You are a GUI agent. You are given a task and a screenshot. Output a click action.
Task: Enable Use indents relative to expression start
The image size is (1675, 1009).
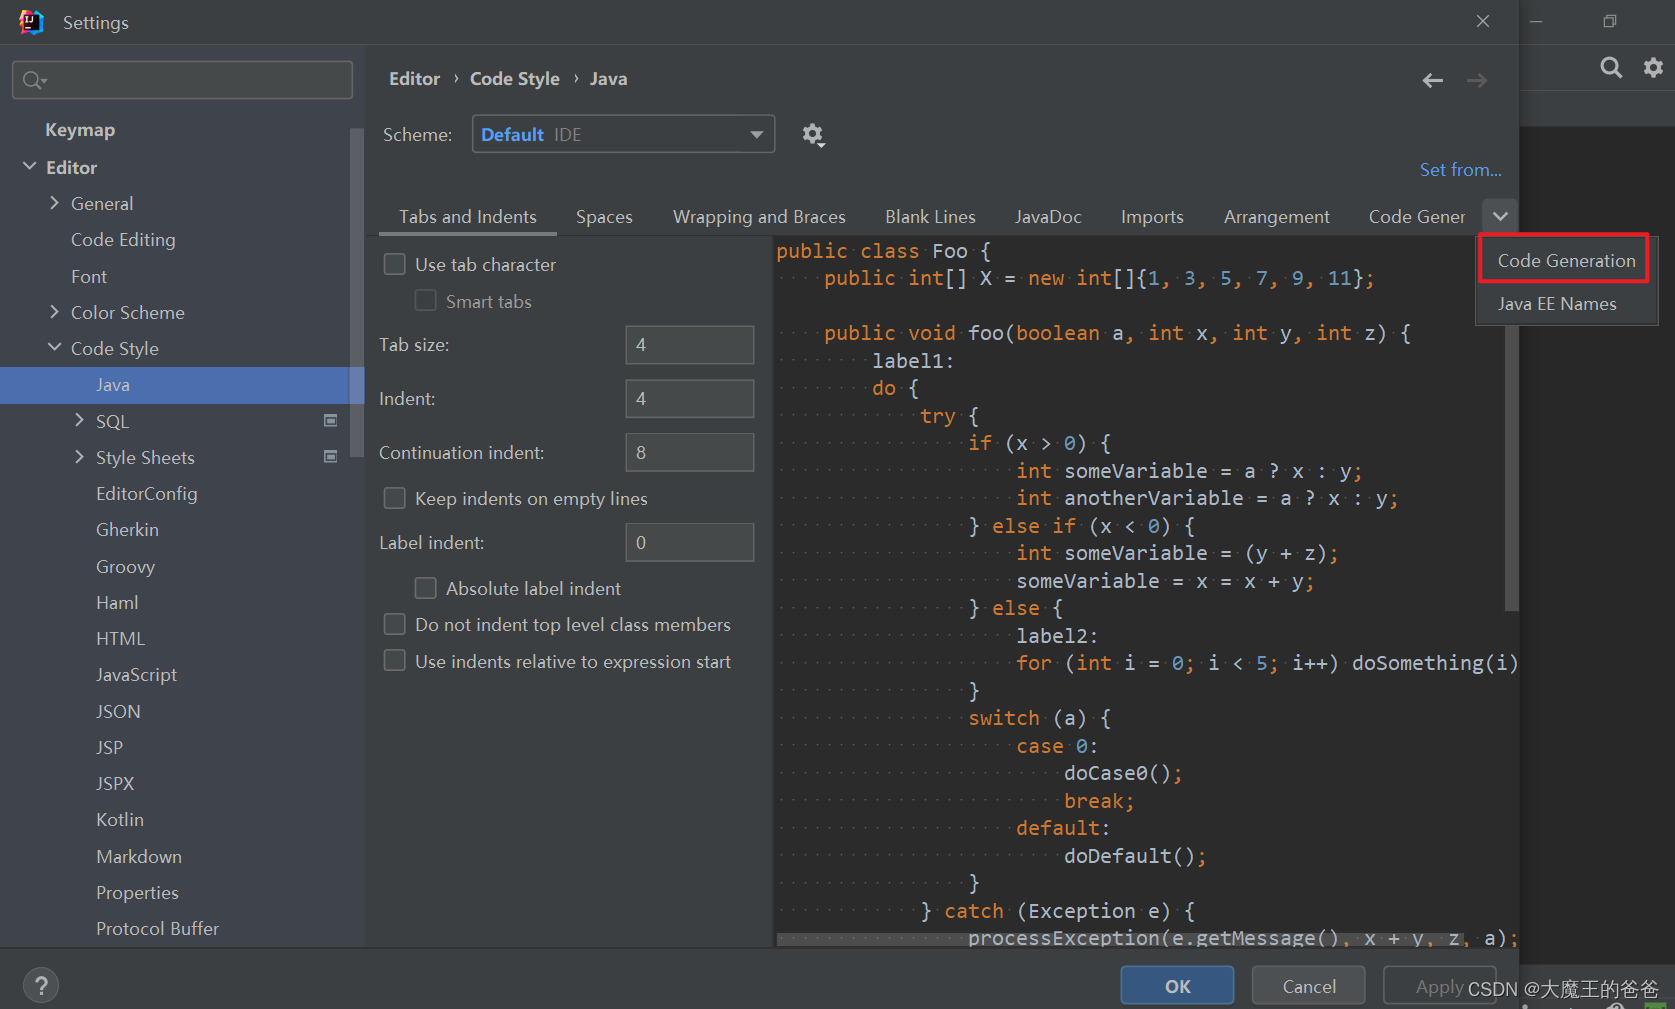[395, 661]
